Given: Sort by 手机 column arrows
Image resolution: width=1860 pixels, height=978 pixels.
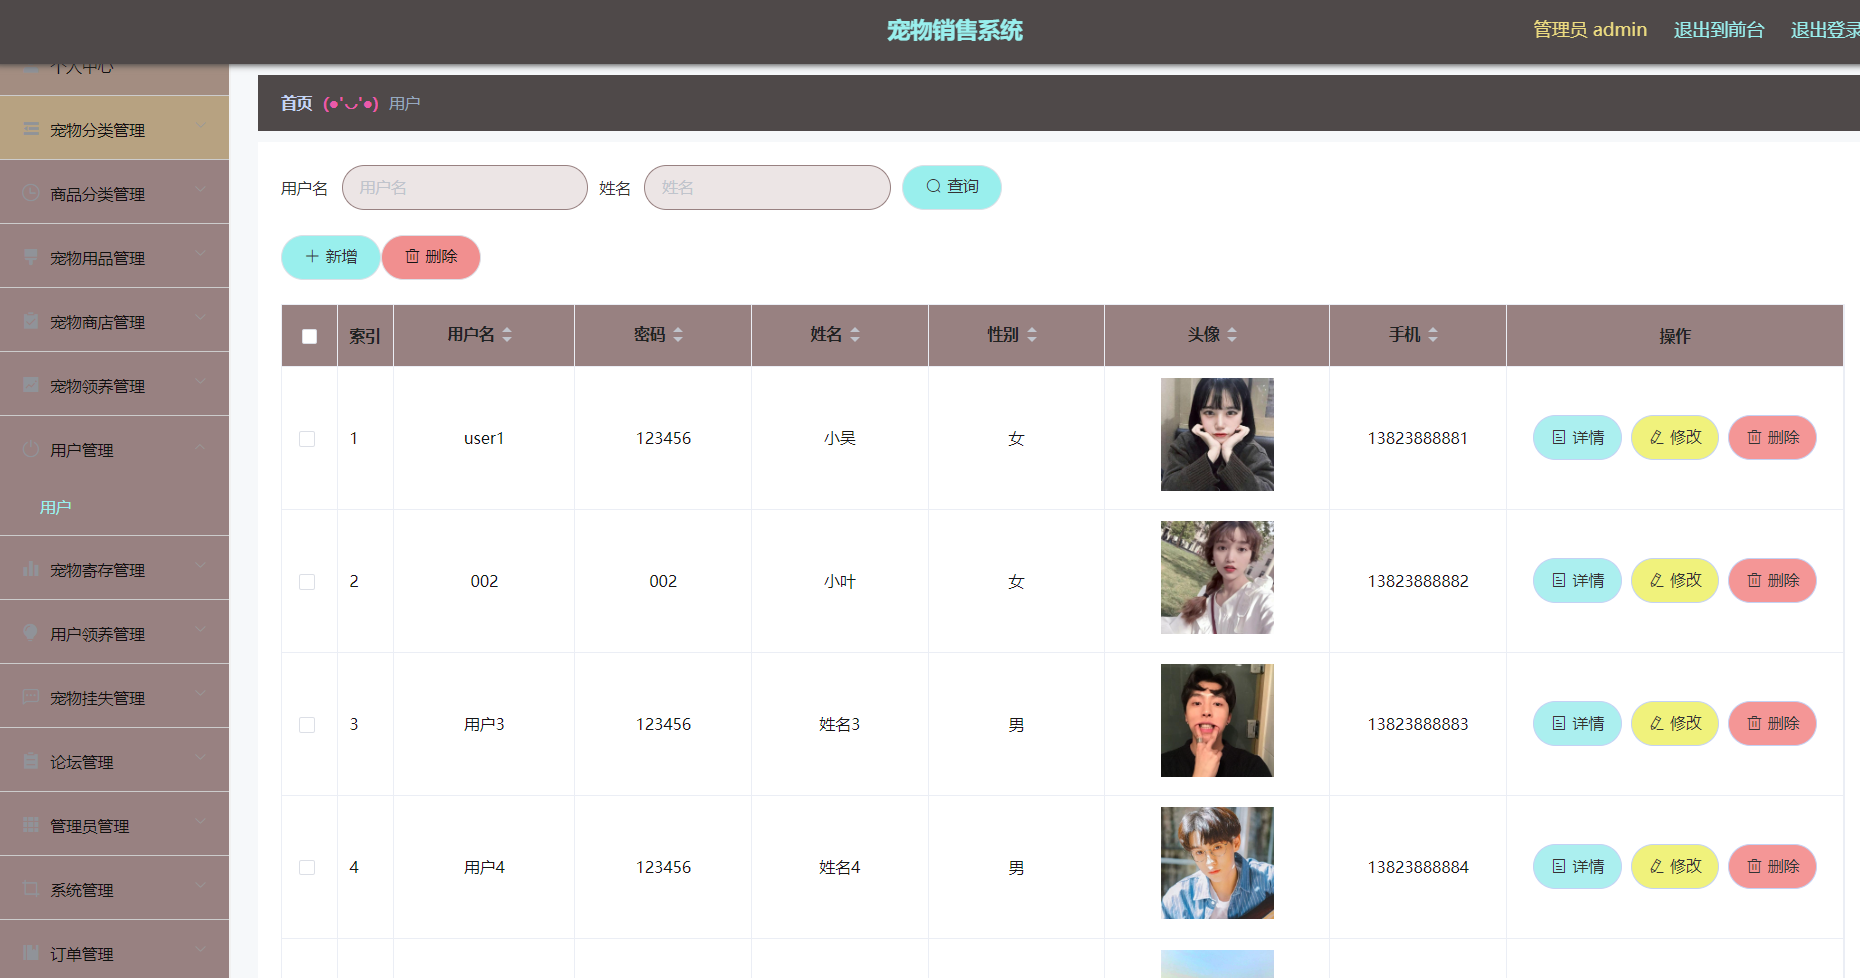Looking at the screenshot, I should [x=1433, y=335].
